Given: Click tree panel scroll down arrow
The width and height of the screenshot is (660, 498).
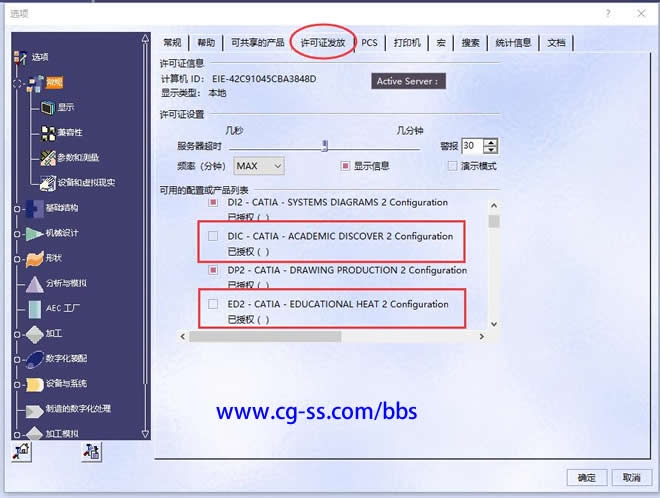Looking at the screenshot, I should 145,434.
